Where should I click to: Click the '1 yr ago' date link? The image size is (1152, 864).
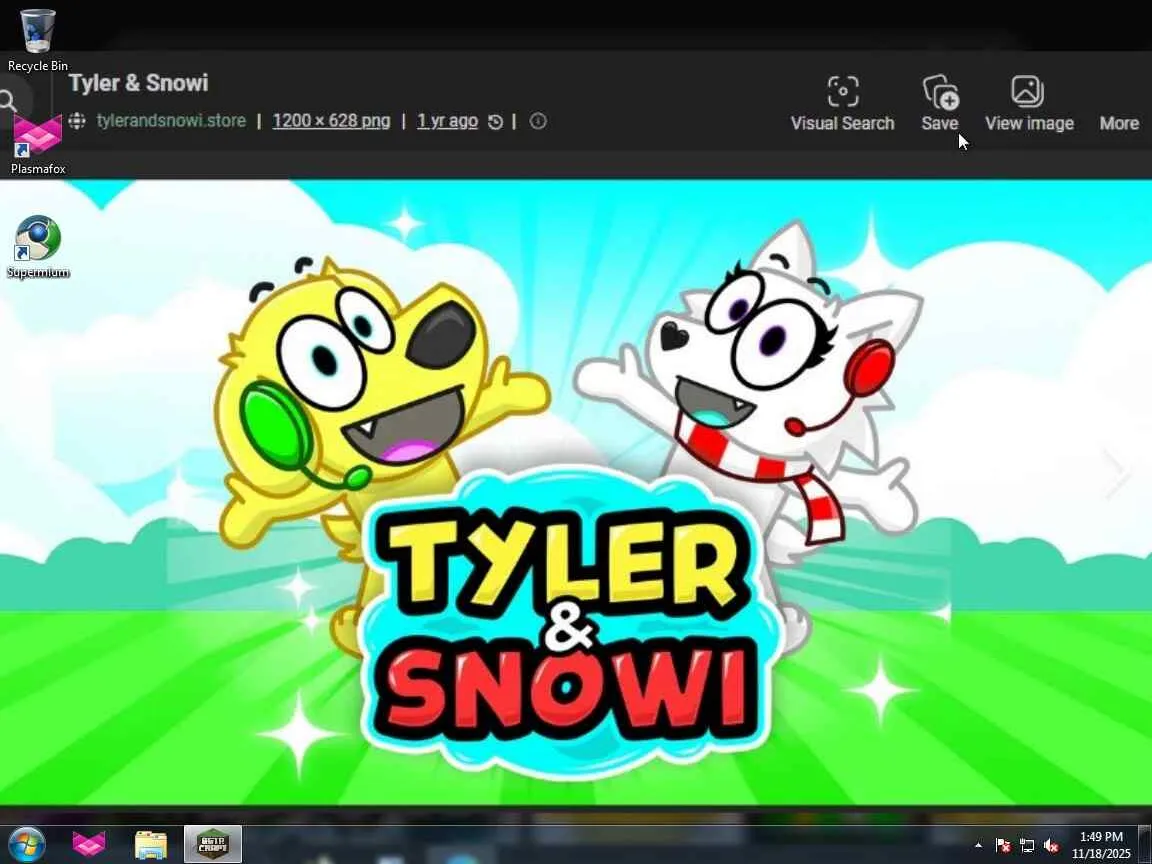click(x=447, y=120)
